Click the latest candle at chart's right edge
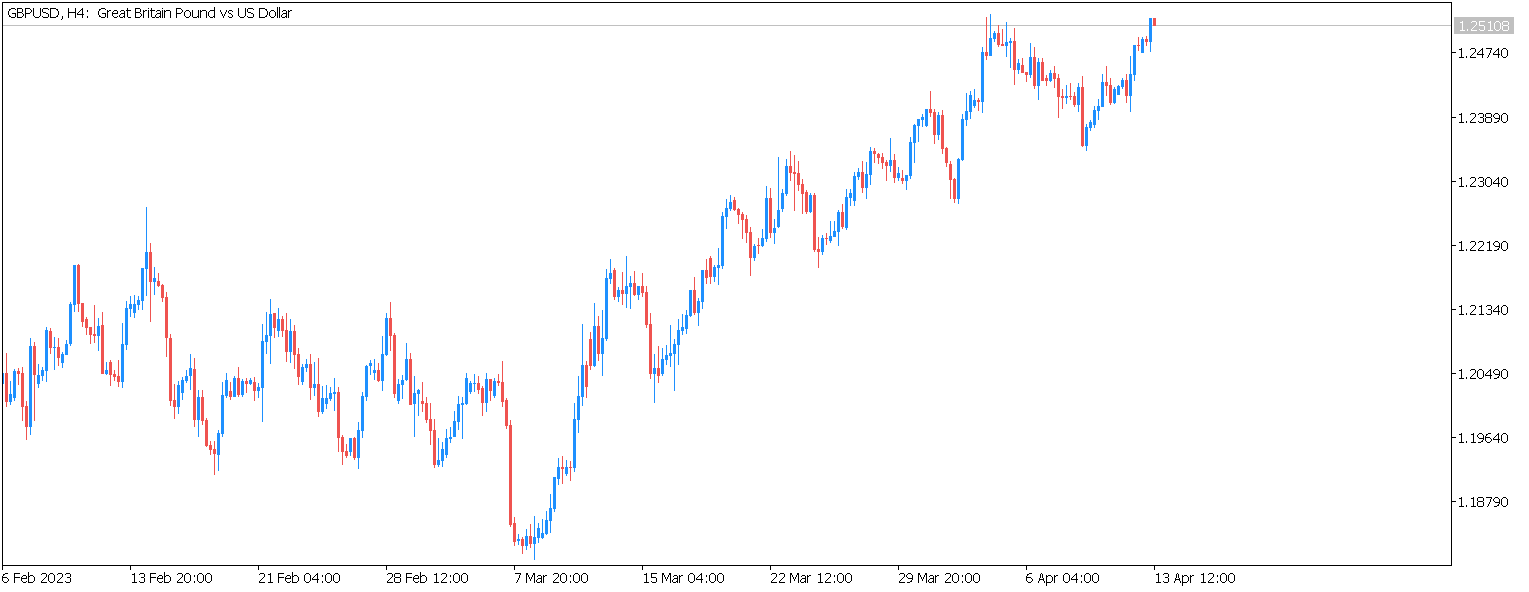The width and height of the screenshot is (1529, 592). (1154, 22)
